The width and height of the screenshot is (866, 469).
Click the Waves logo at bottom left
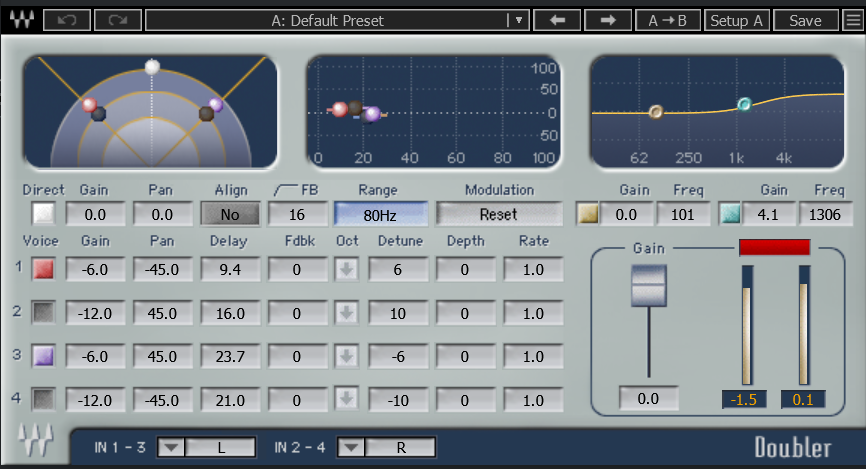pyautogui.click(x=35, y=439)
